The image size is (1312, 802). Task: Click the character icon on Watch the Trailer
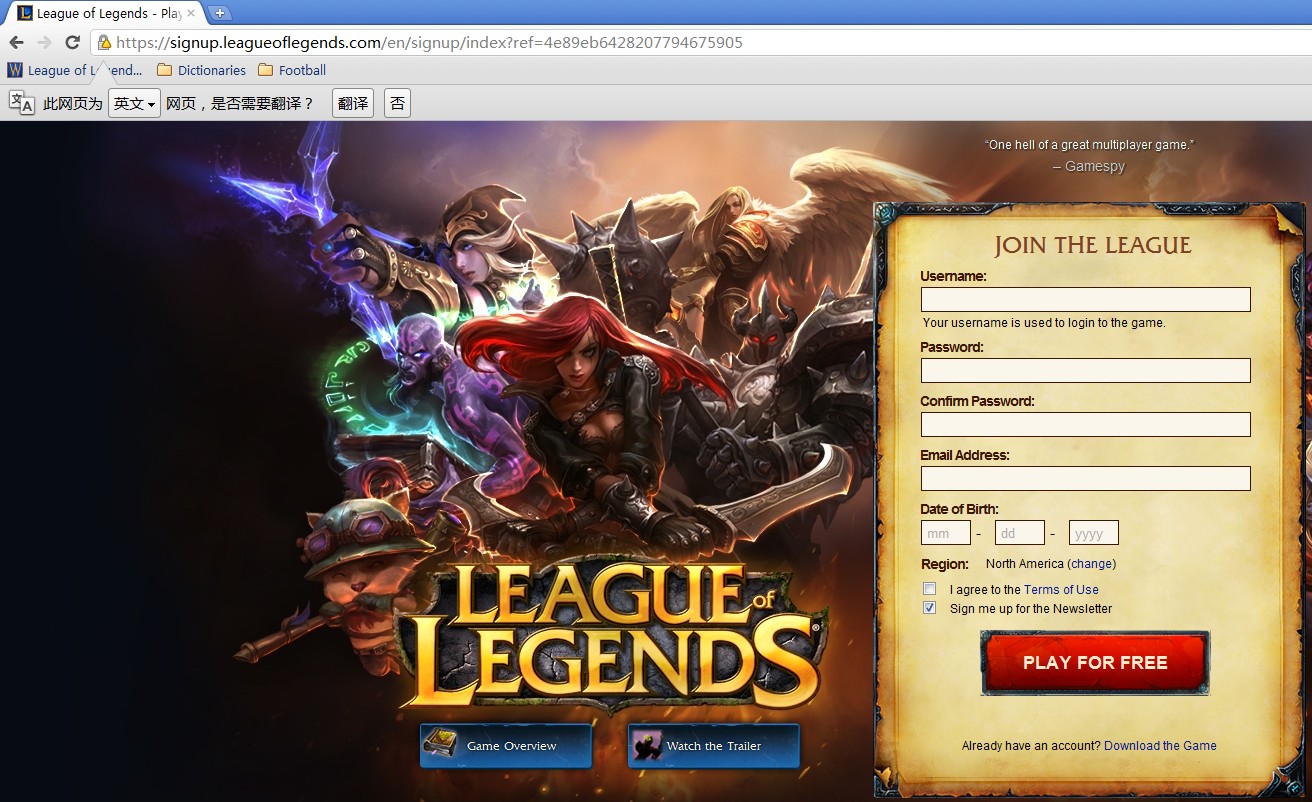point(649,745)
